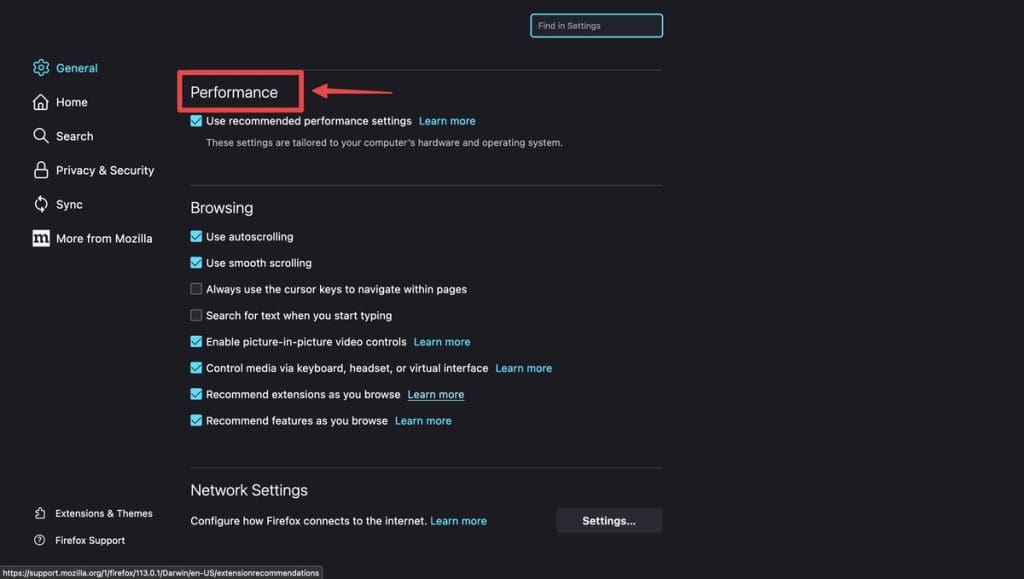Open Learn more link for picture-in-picture
This screenshot has width=1024, height=579.
click(x=442, y=342)
